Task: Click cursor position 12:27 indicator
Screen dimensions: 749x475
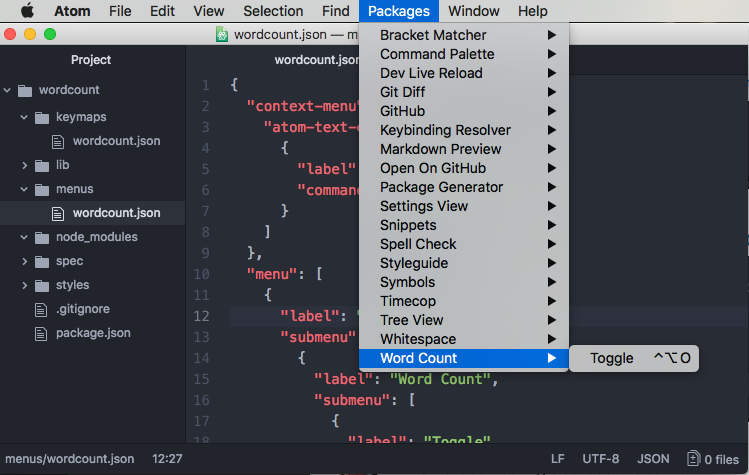Action: point(167,459)
